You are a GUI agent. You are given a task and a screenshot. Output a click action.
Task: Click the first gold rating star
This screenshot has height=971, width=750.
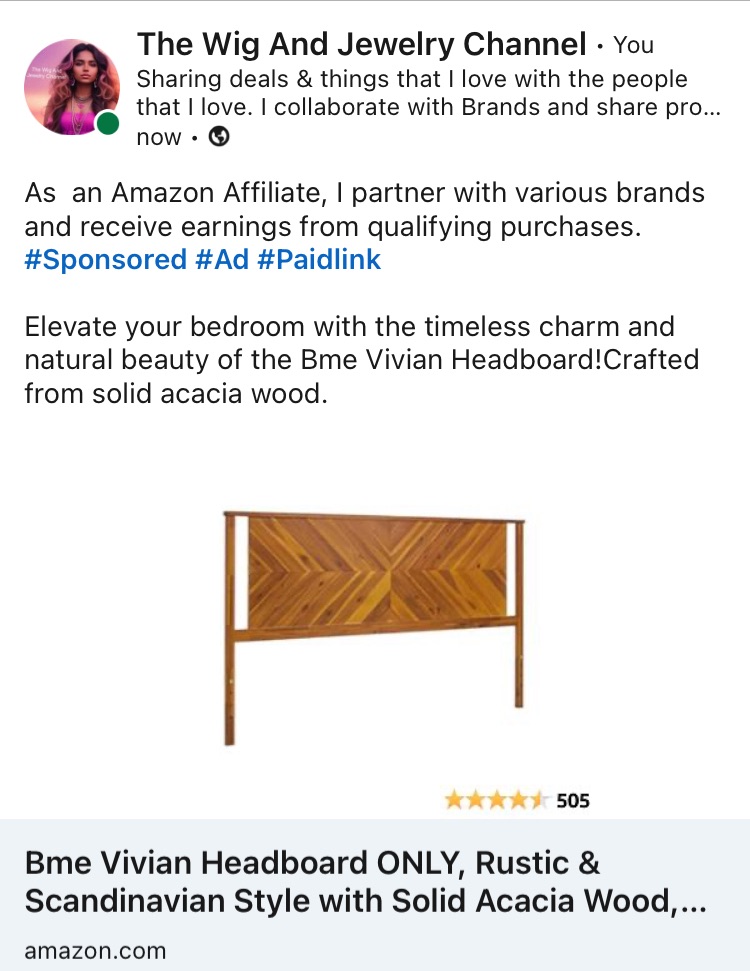pyautogui.click(x=455, y=800)
